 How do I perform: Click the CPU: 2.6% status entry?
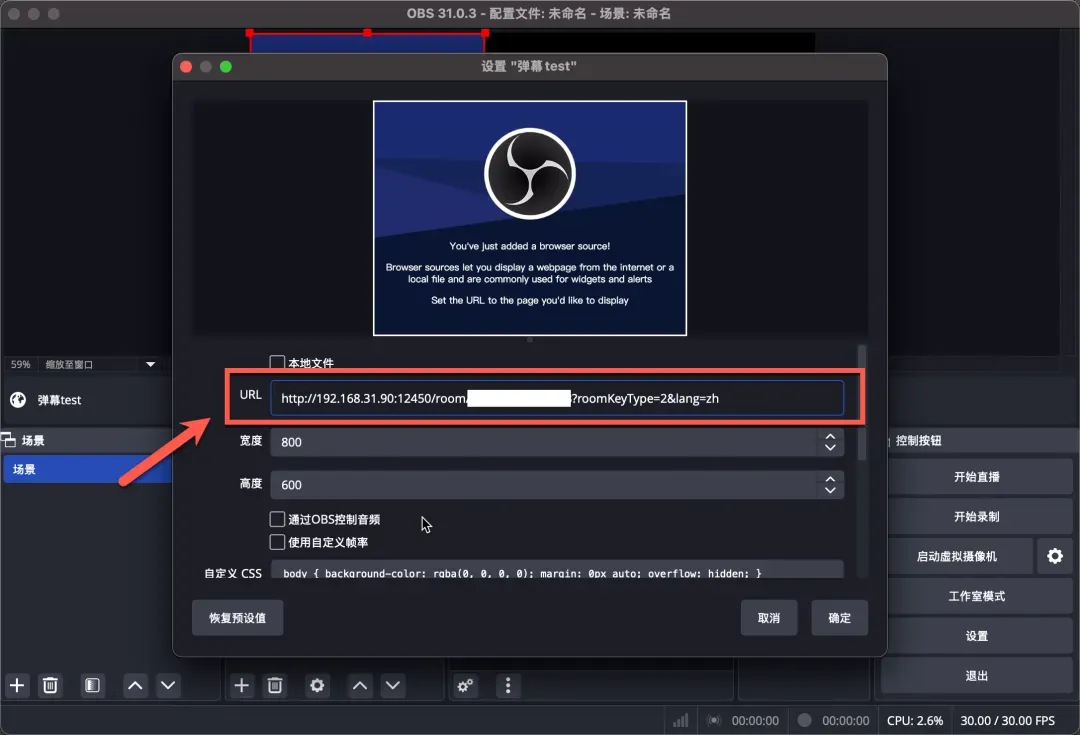[x=915, y=721]
